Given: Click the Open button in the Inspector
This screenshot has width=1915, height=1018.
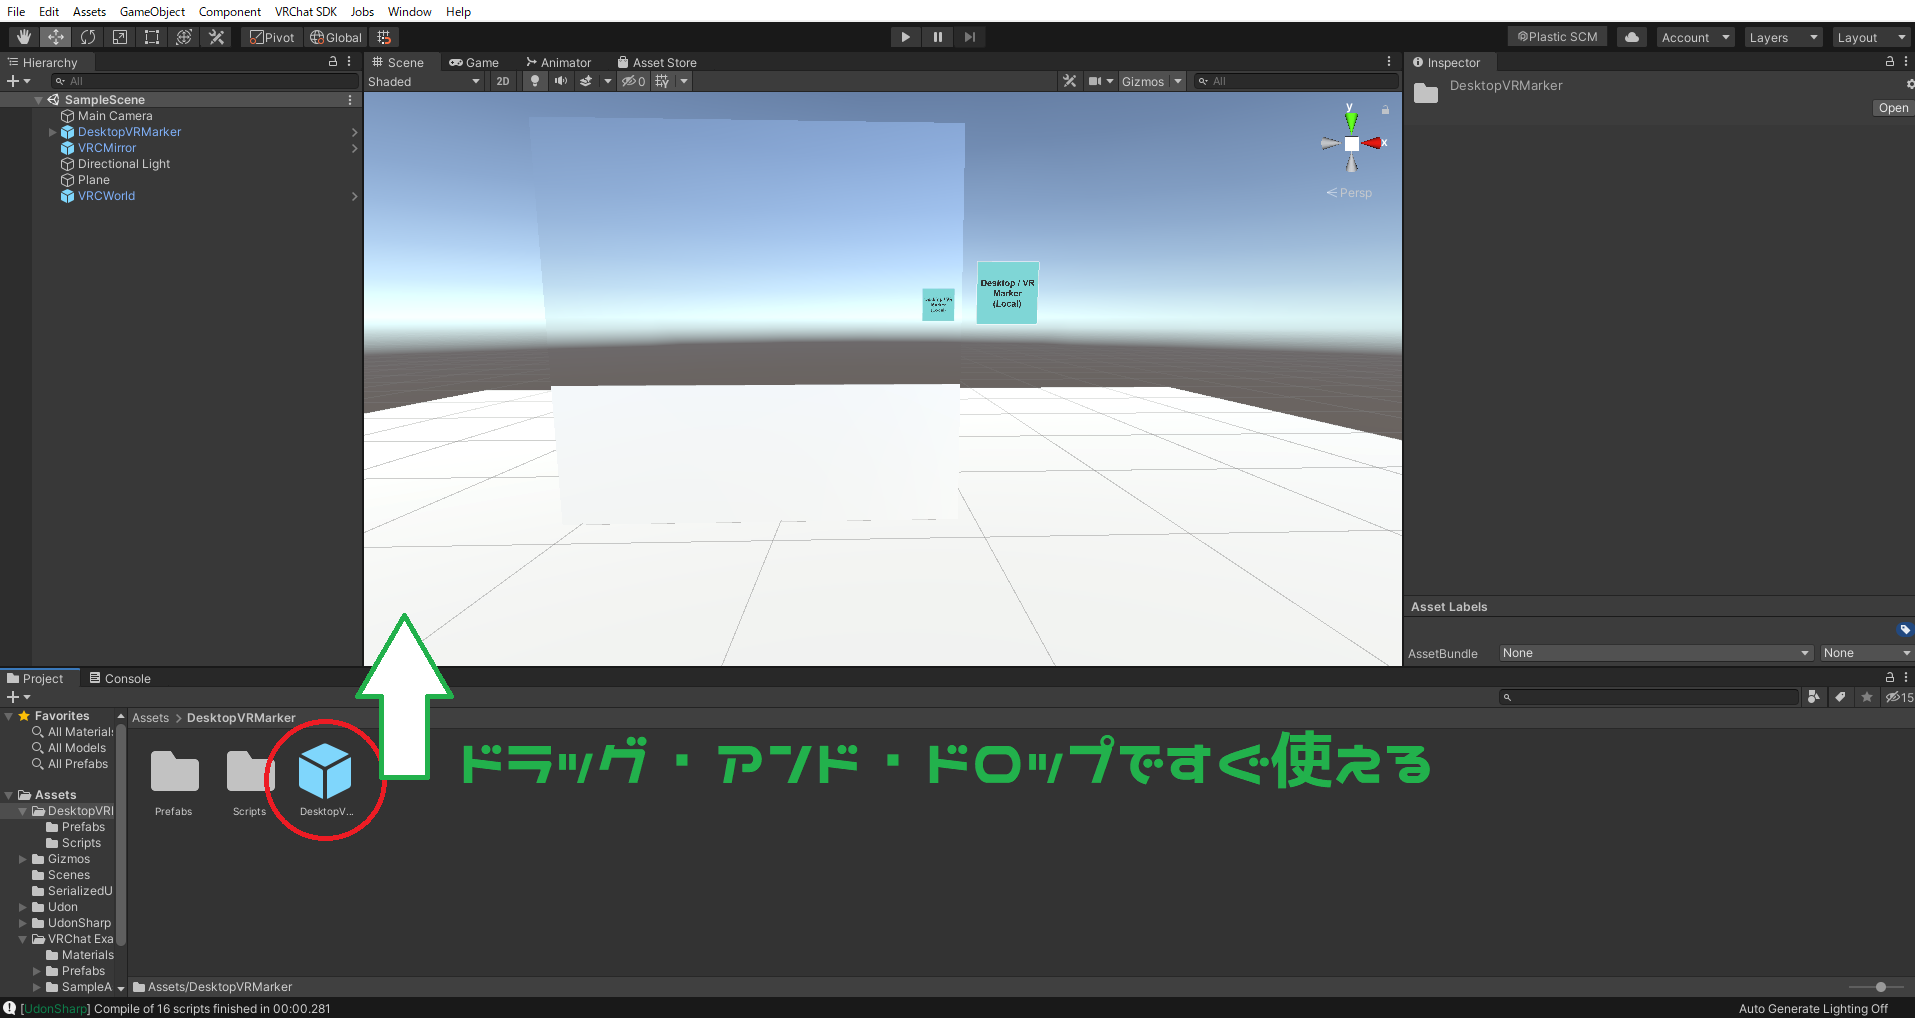Looking at the screenshot, I should click(1892, 107).
